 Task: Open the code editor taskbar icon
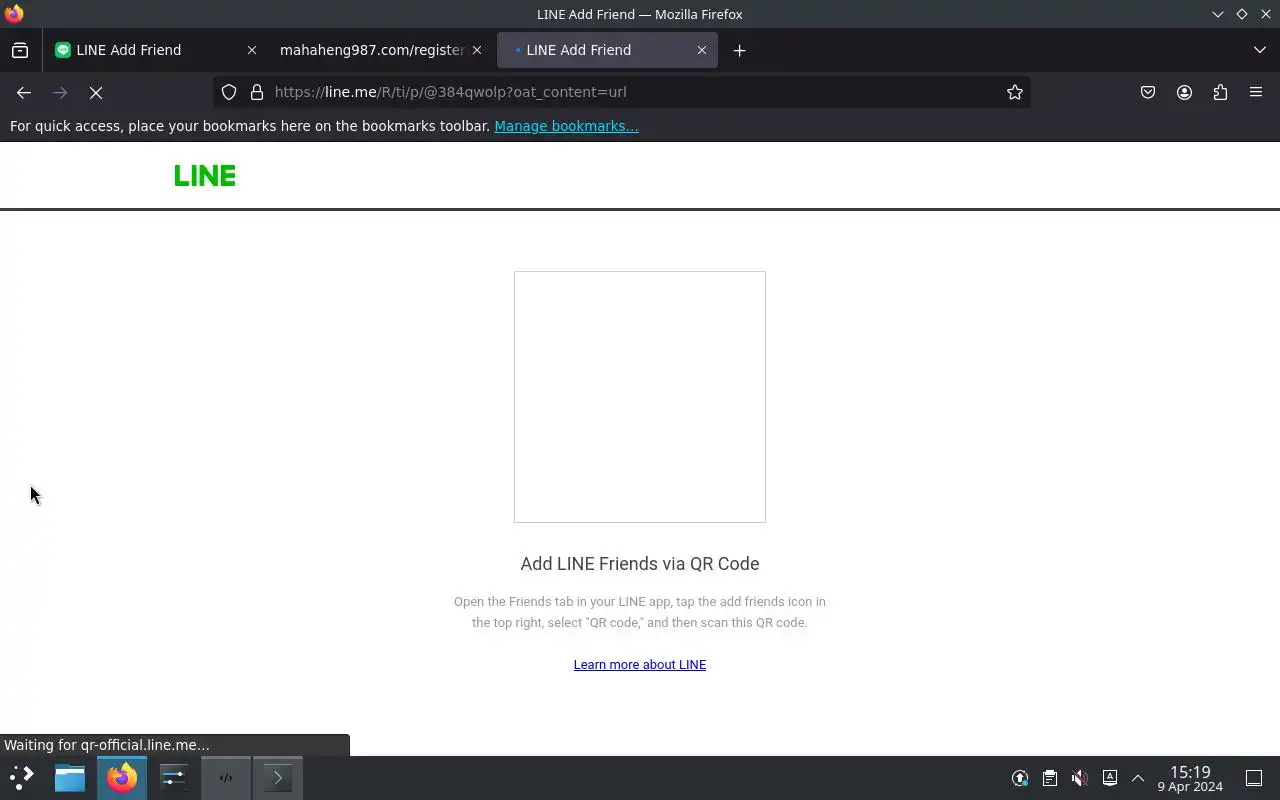pyautogui.click(x=226, y=778)
